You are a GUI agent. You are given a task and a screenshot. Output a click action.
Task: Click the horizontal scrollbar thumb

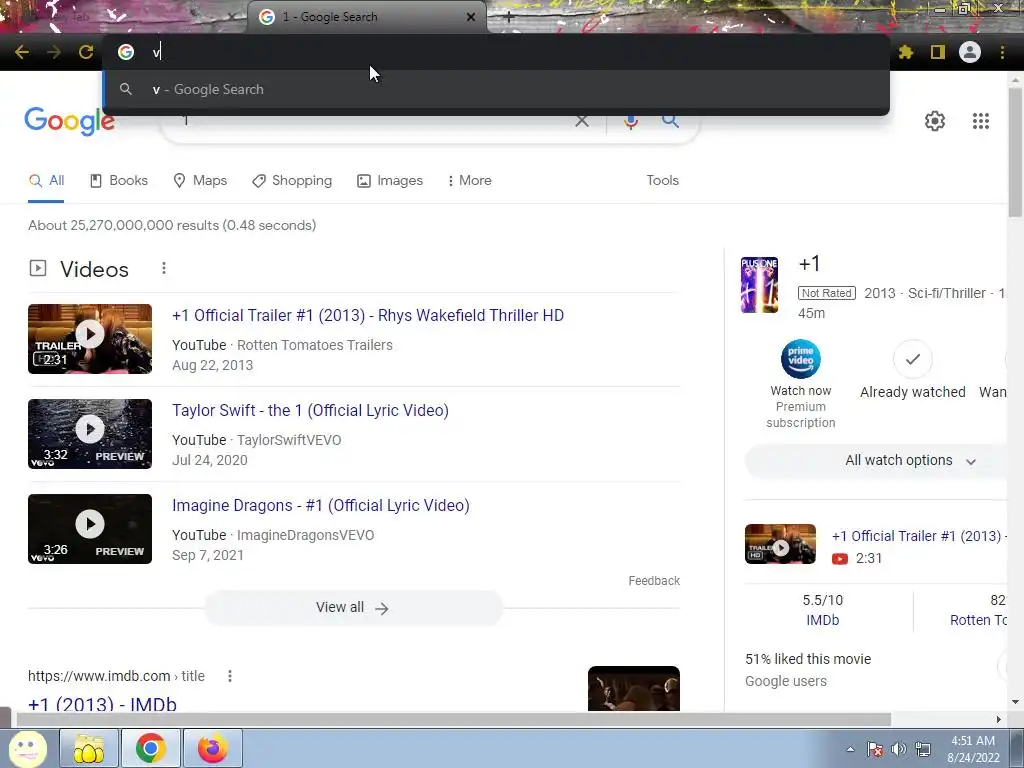pos(454,719)
